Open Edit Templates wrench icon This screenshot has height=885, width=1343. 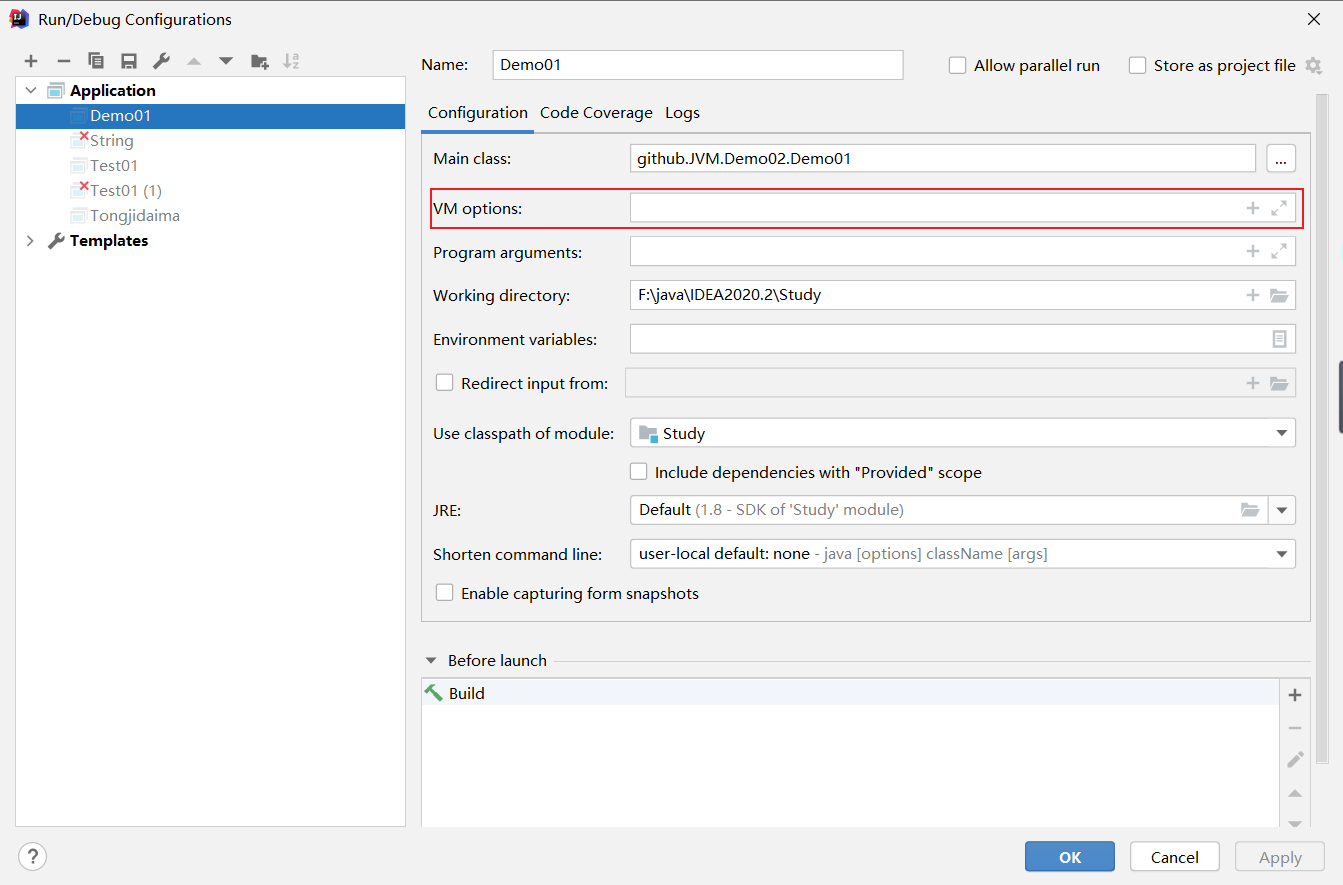[161, 61]
